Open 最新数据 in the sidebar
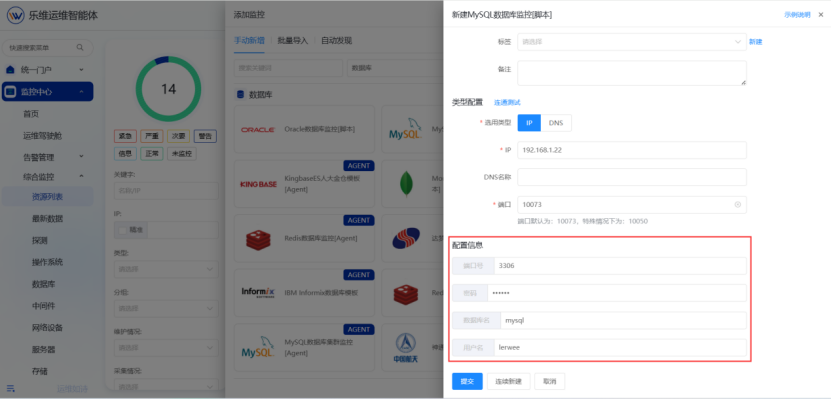 point(48,218)
